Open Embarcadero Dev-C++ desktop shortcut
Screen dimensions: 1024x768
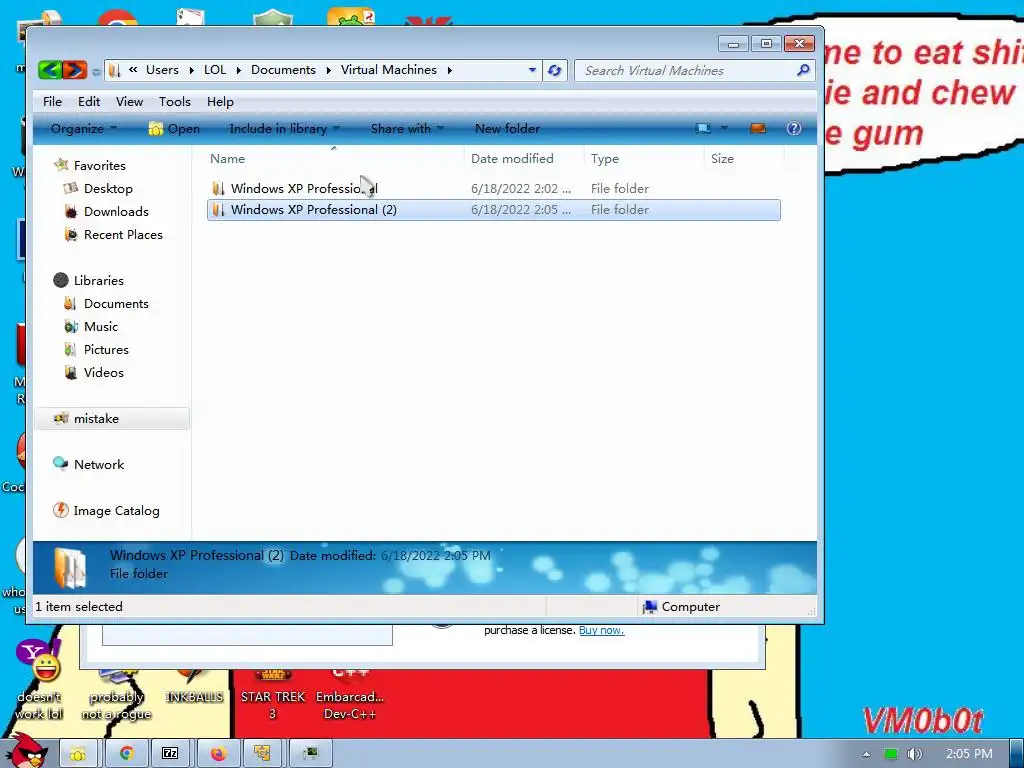click(350, 697)
